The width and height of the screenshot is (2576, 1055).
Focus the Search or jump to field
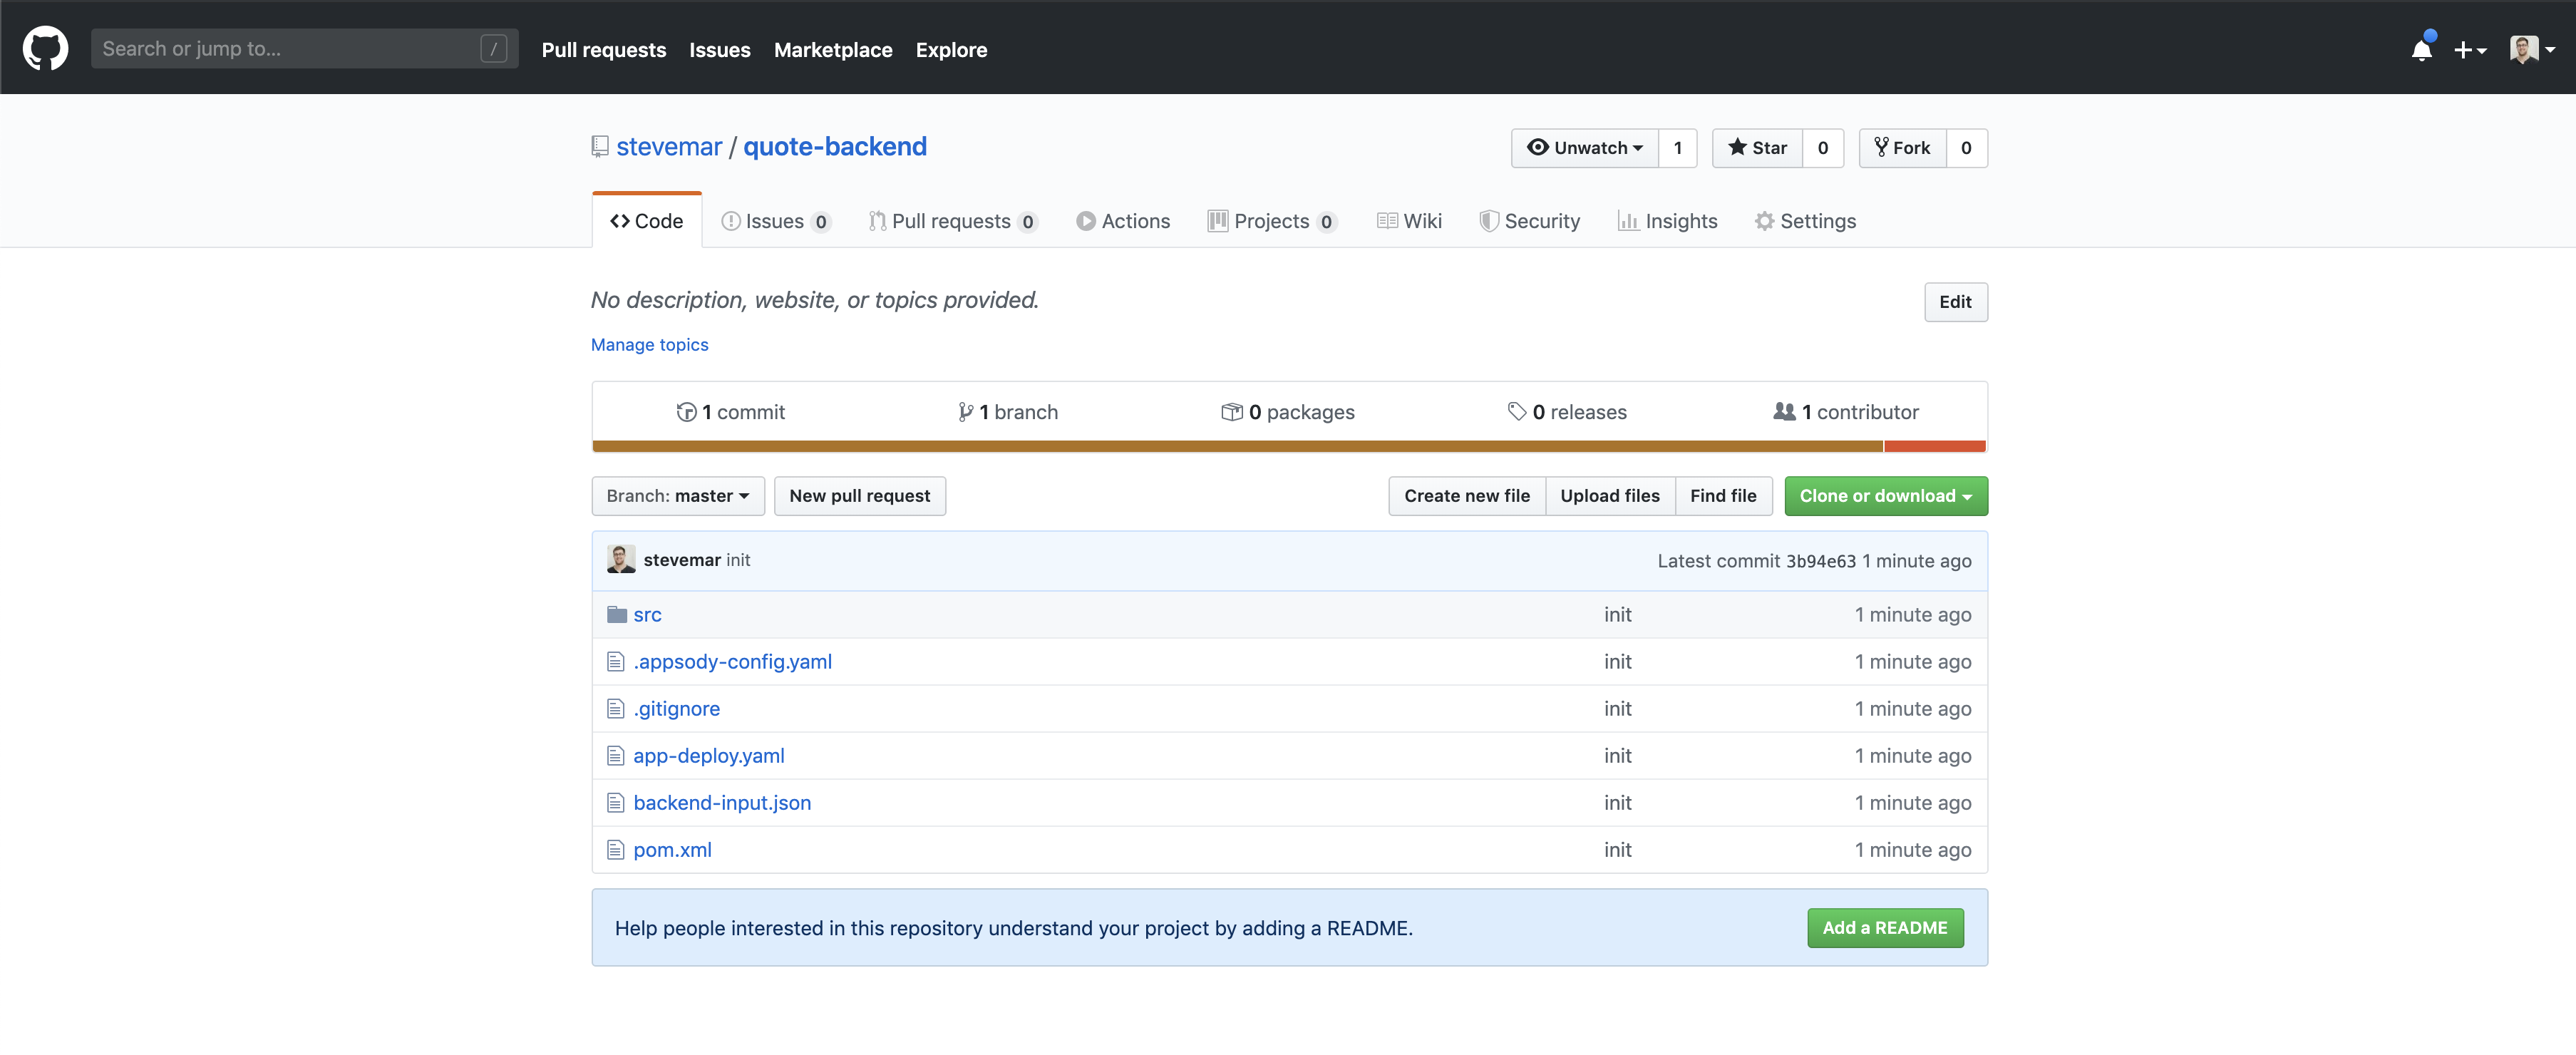pyautogui.click(x=304, y=48)
